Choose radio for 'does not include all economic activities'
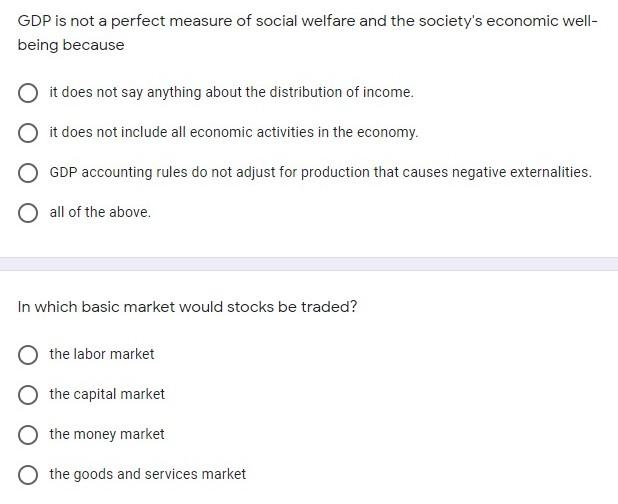The width and height of the screenshot is (618, 504). (x=29, y=133)
